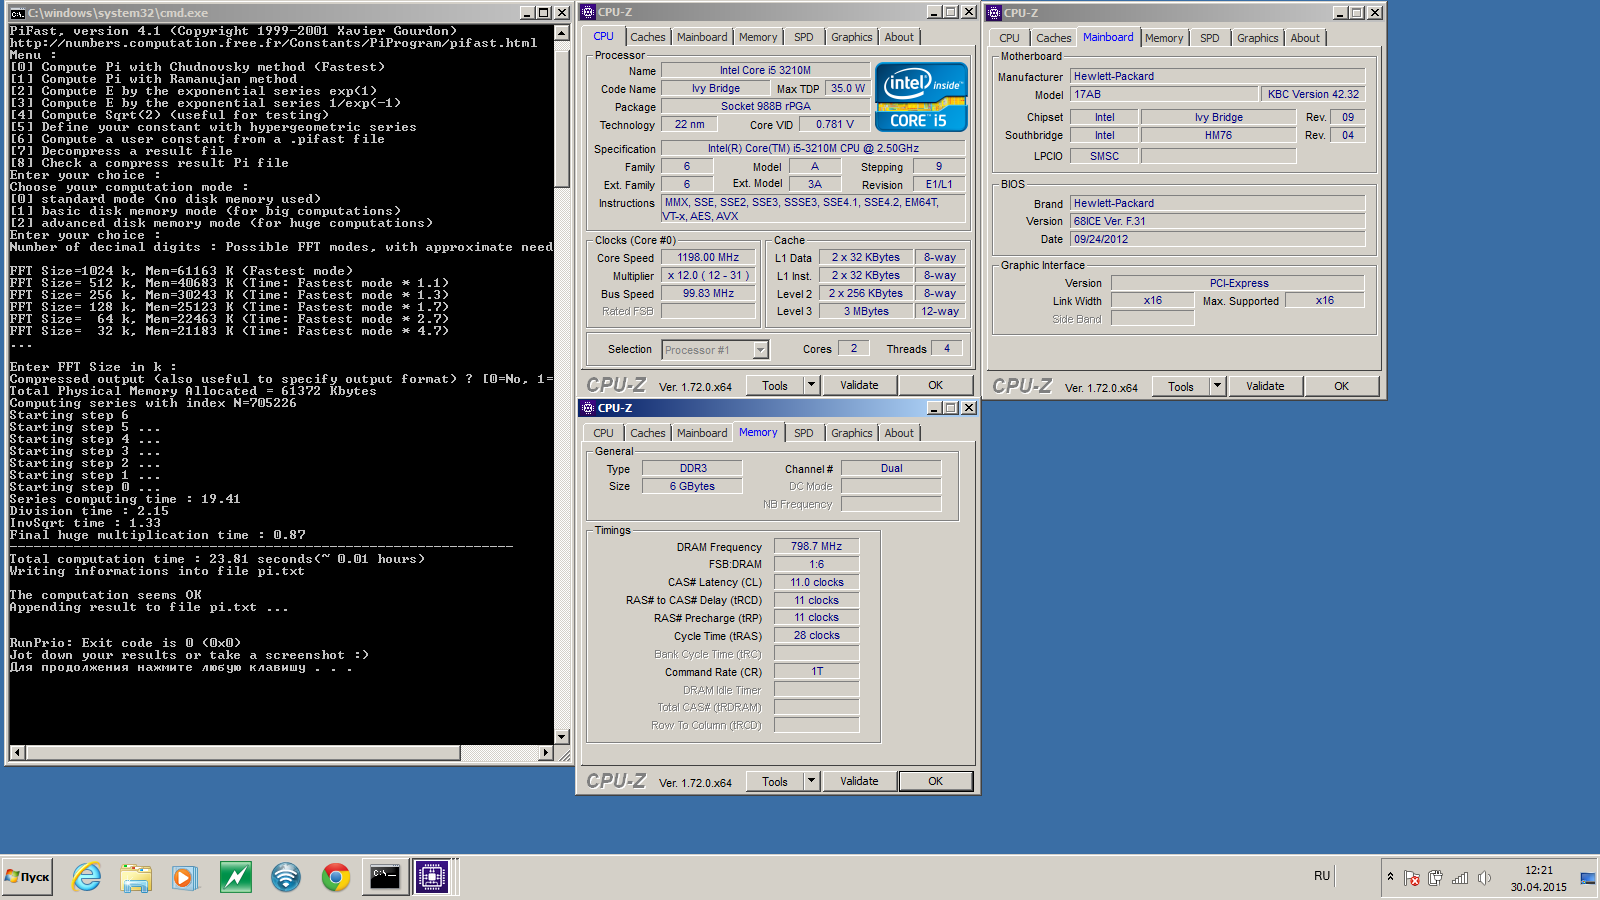Launch Google Chrome from the taskbar
1600x900 pixels.
pyautogui.click(x=336, y=877)
